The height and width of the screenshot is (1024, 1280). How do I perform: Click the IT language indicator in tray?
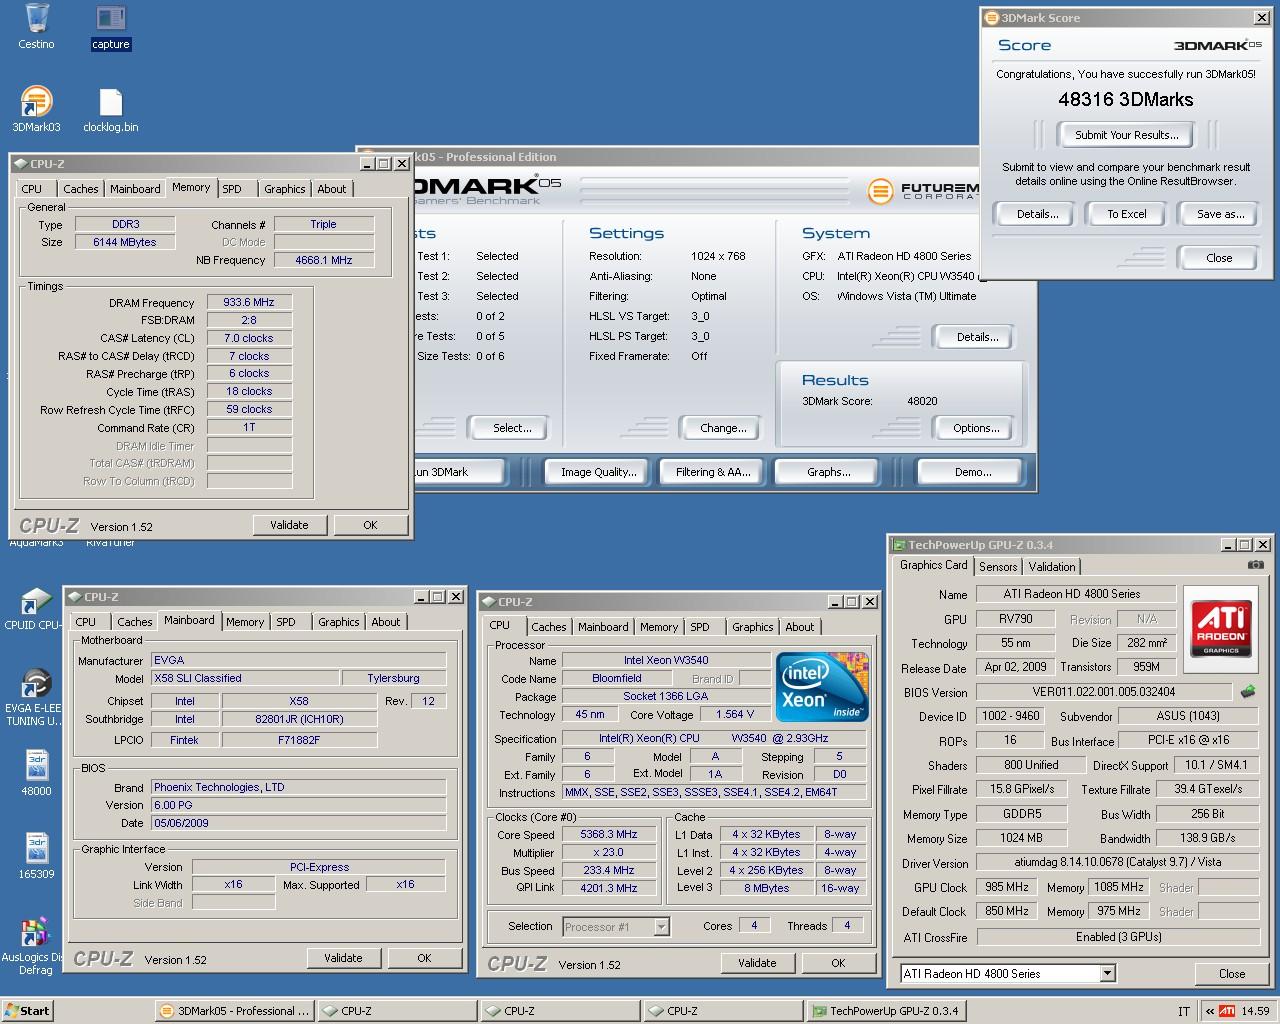[1184, 1011]
